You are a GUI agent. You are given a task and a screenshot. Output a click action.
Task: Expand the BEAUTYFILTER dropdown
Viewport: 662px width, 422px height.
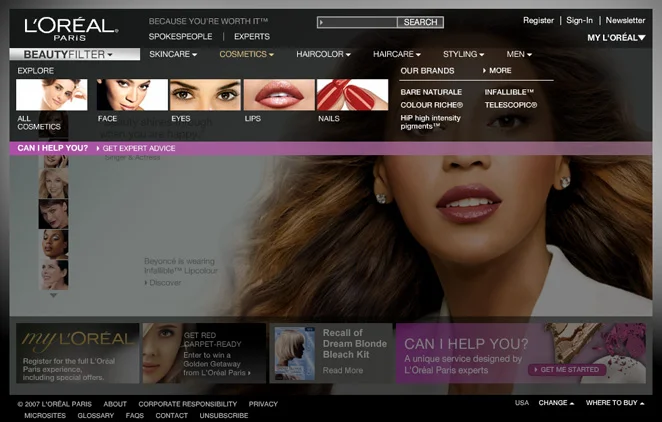pos(75,54)
